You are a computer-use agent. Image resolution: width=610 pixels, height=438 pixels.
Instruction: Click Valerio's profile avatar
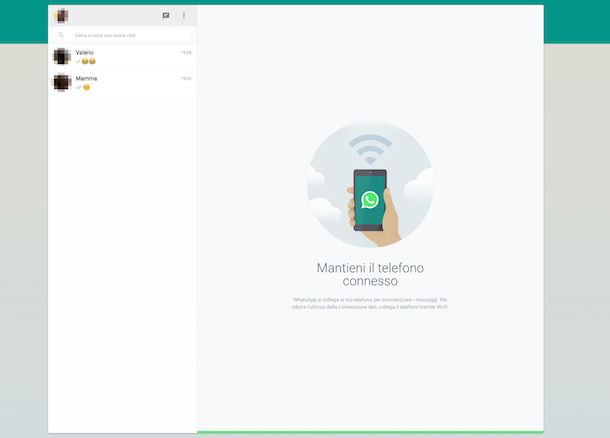point(62,57)
